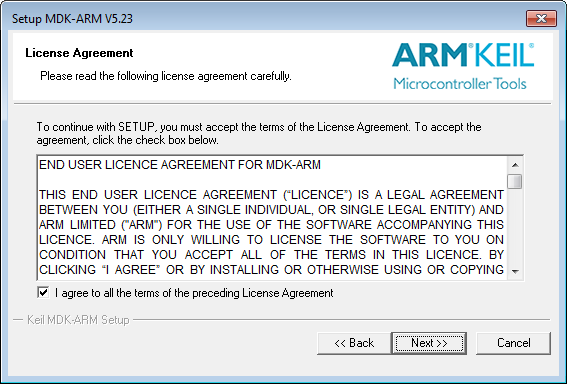Go back with the << Back button
567x384 pixels.
coord(354,343)
